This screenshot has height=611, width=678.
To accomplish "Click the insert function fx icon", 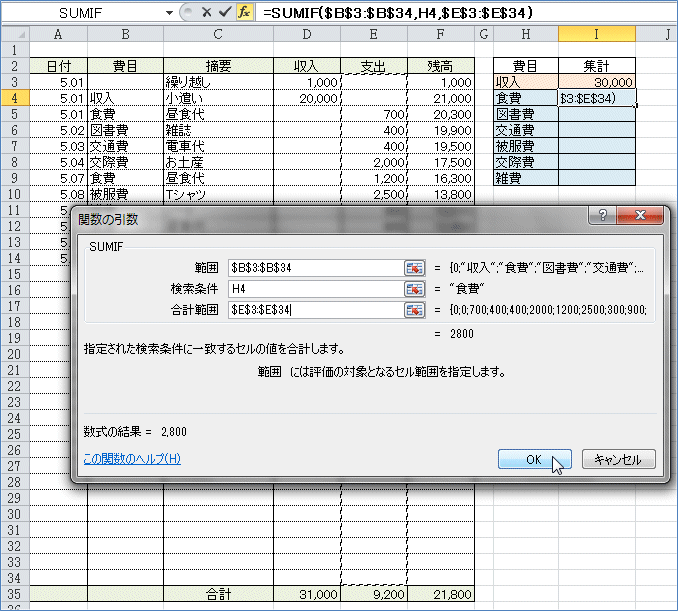I will pyautogui.click(x=244, y=13).
